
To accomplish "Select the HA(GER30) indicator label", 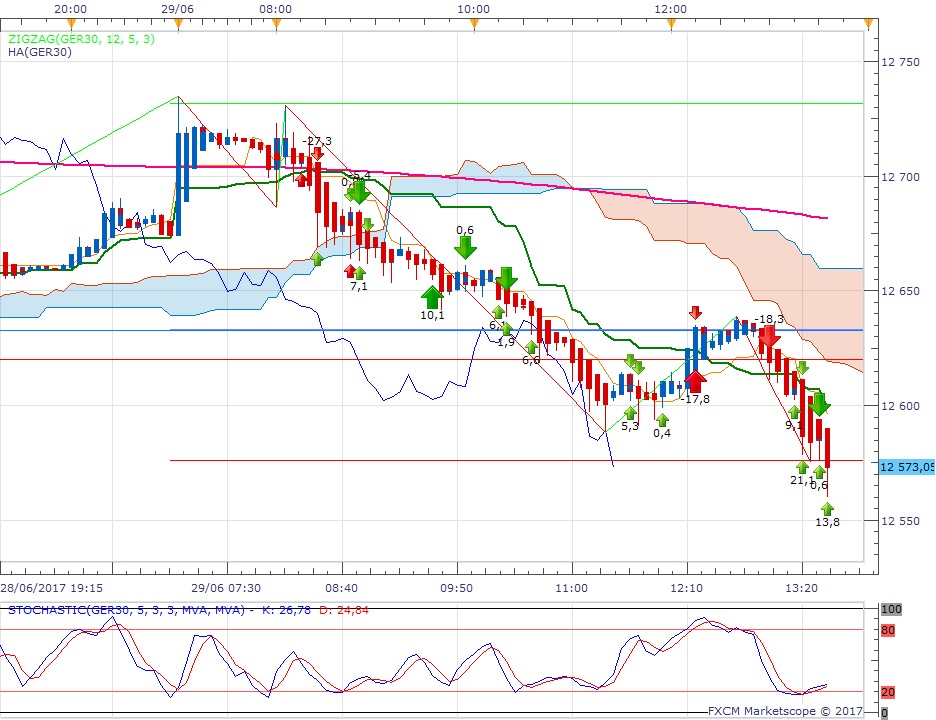I will click(40, 52).
